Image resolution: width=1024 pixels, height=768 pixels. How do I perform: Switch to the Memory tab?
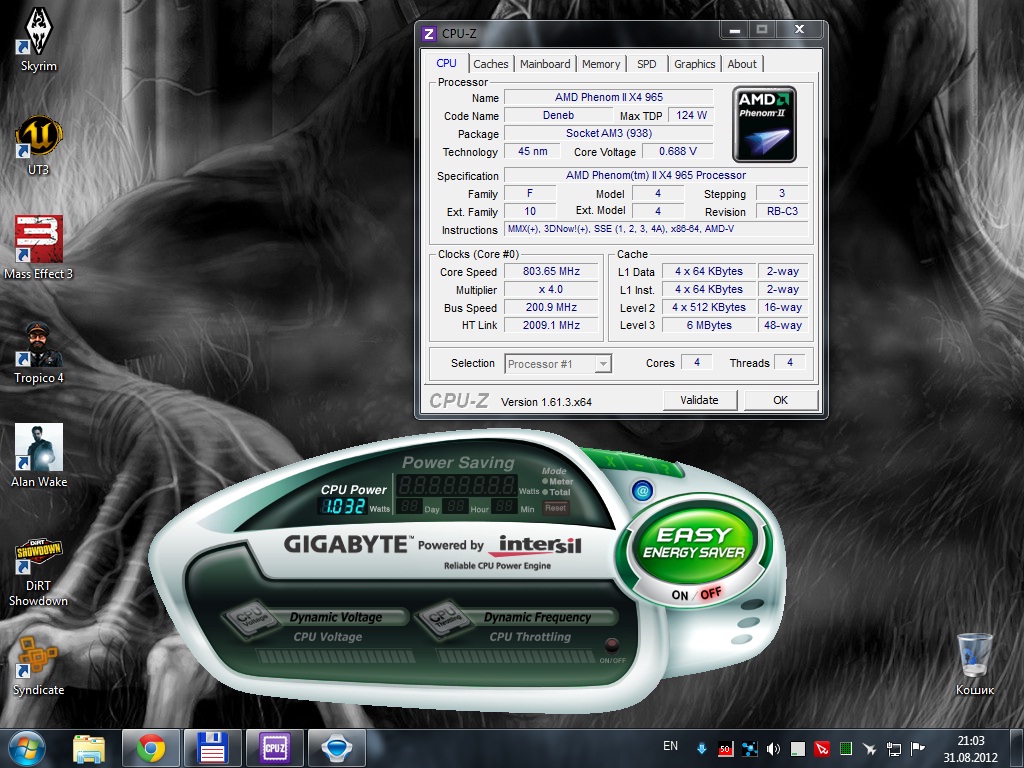click(x=601, y=64)
